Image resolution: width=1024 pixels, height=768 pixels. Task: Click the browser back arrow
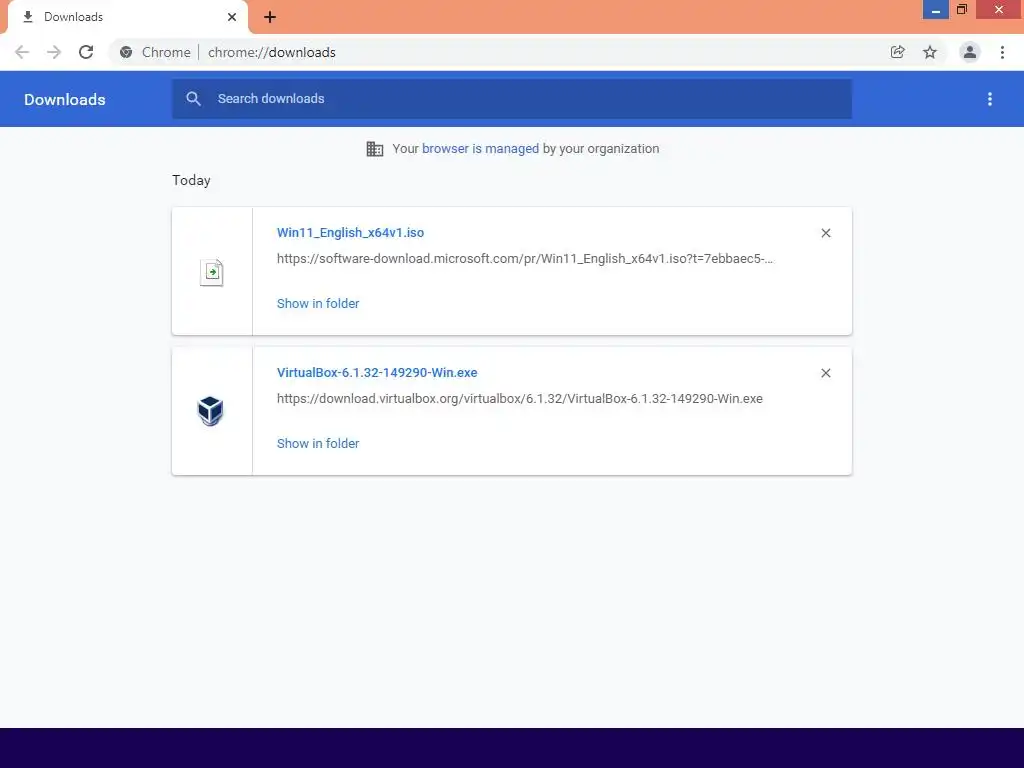[x=22, y=52]
